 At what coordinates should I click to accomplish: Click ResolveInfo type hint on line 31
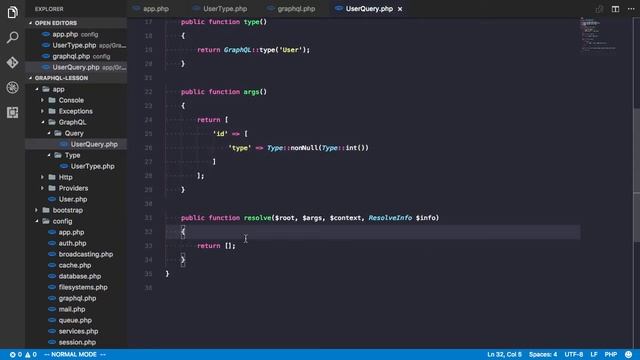point(390,218)
